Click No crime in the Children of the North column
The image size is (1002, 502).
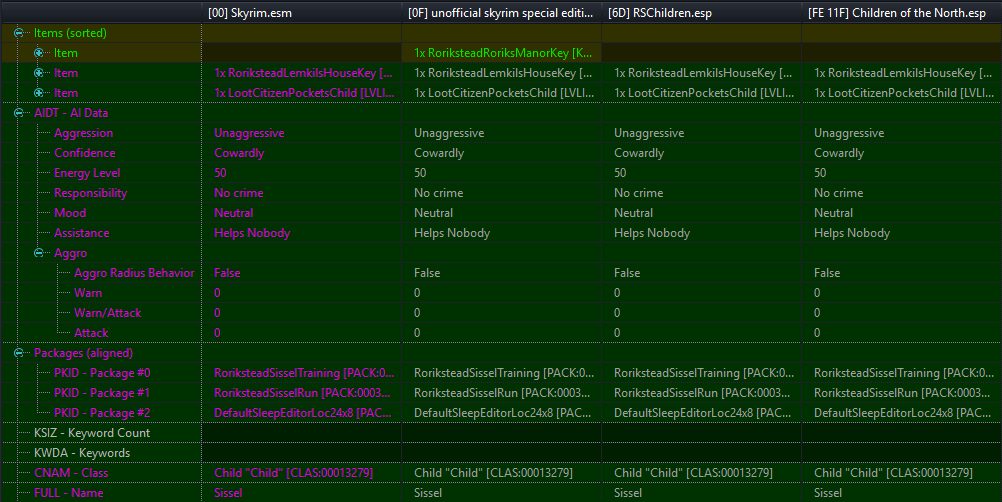838,193
